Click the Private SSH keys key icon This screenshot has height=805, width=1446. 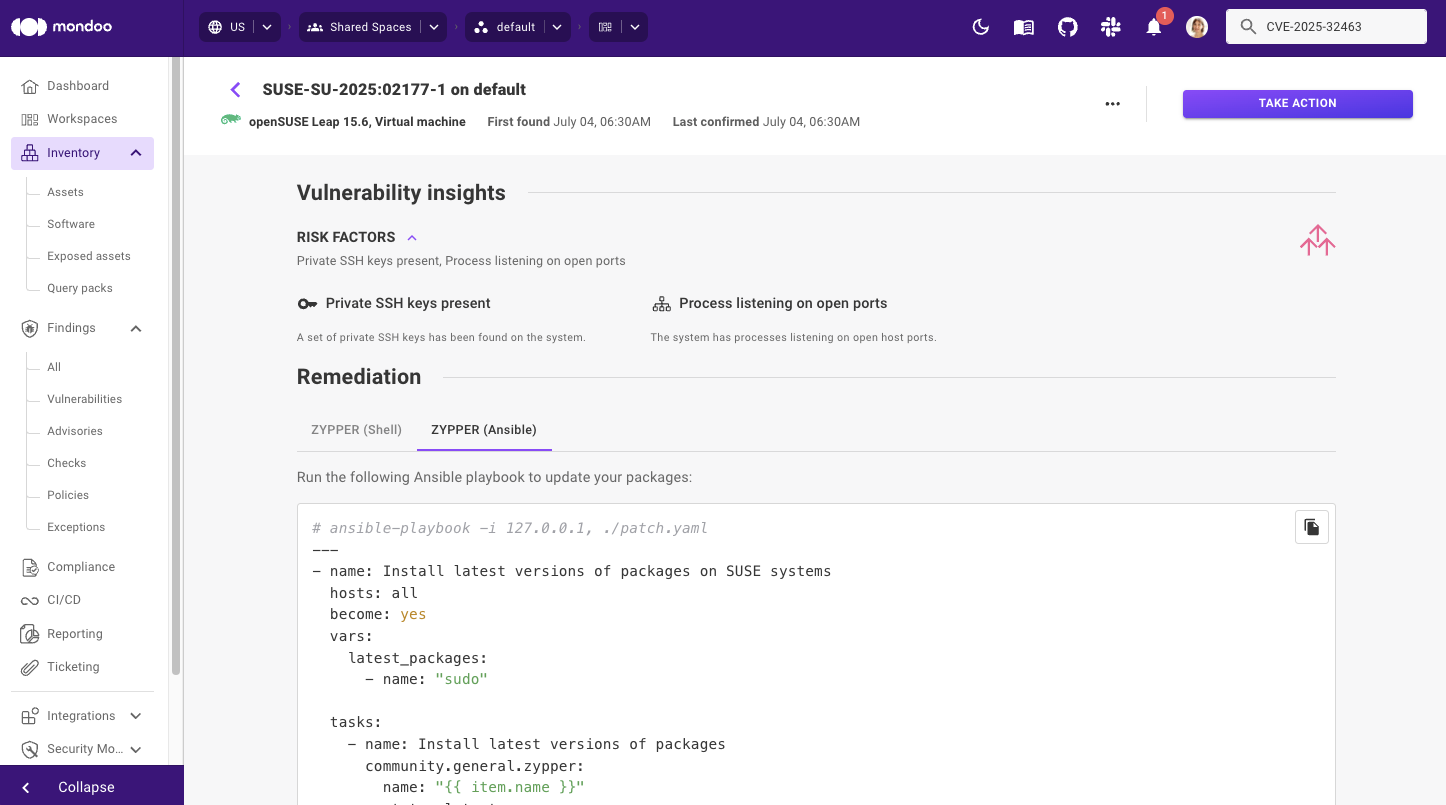[307, 303]
